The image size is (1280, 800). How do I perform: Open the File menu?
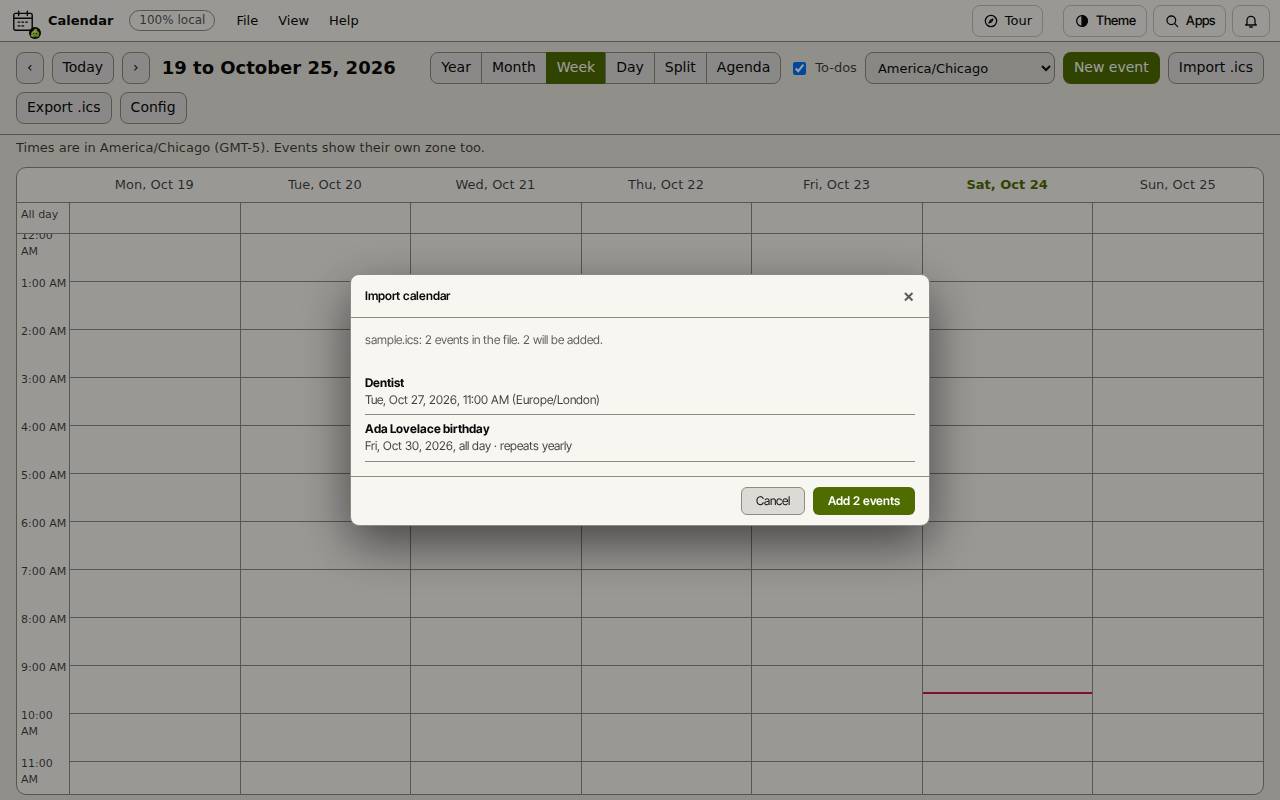[247, 20]
